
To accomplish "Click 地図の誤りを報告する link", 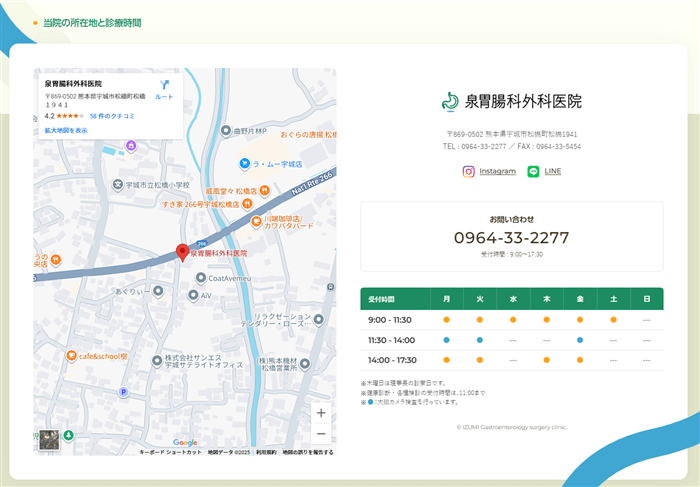I will [308, 452].
